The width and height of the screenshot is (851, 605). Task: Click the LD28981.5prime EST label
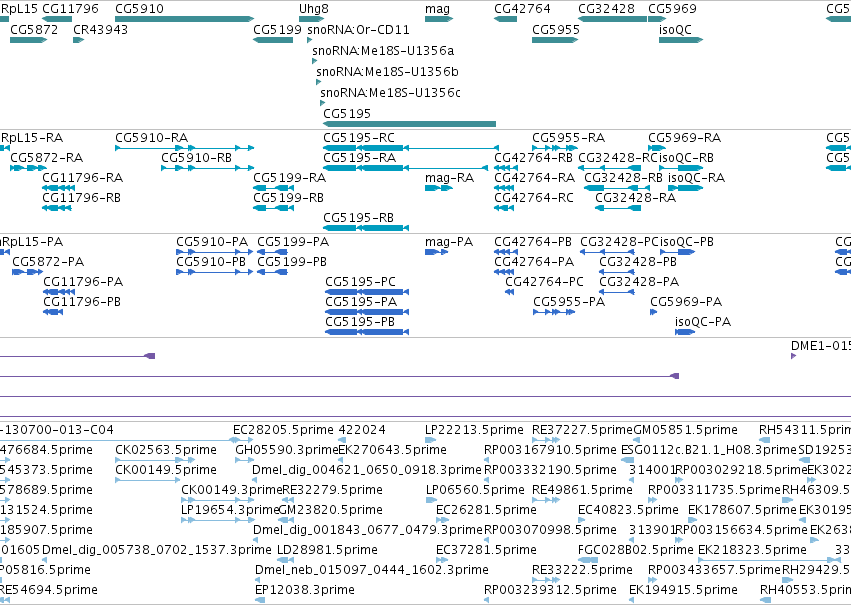tap(327, 550)
